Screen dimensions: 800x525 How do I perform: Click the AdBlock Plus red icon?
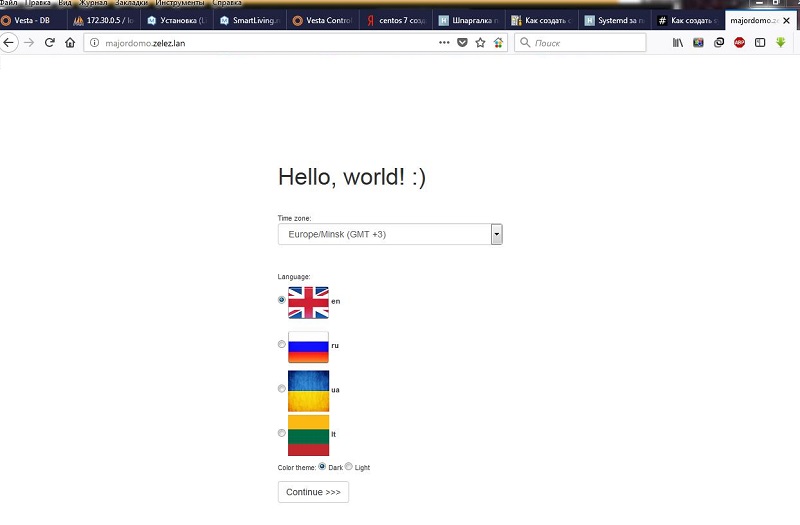tap(739, 43)
